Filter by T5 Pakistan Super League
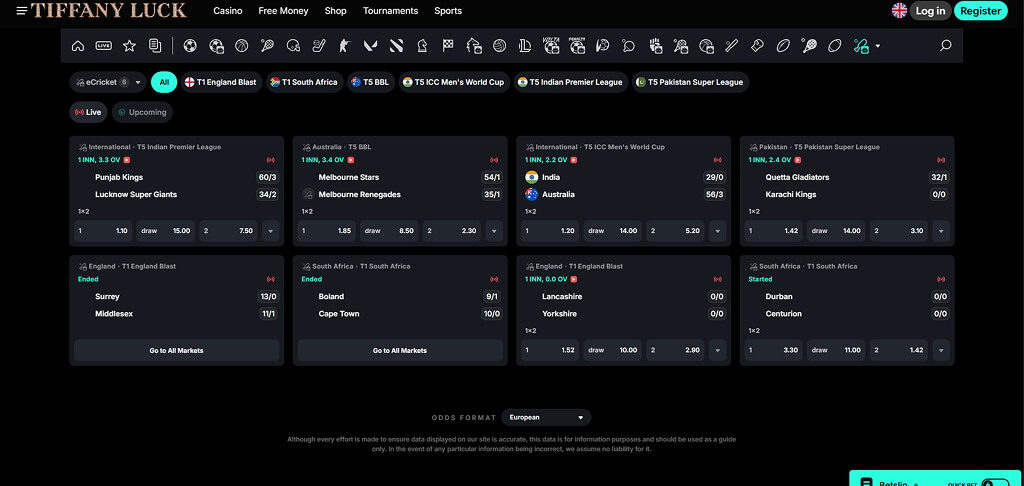1024x486 pixels. (x=690, y=82)
